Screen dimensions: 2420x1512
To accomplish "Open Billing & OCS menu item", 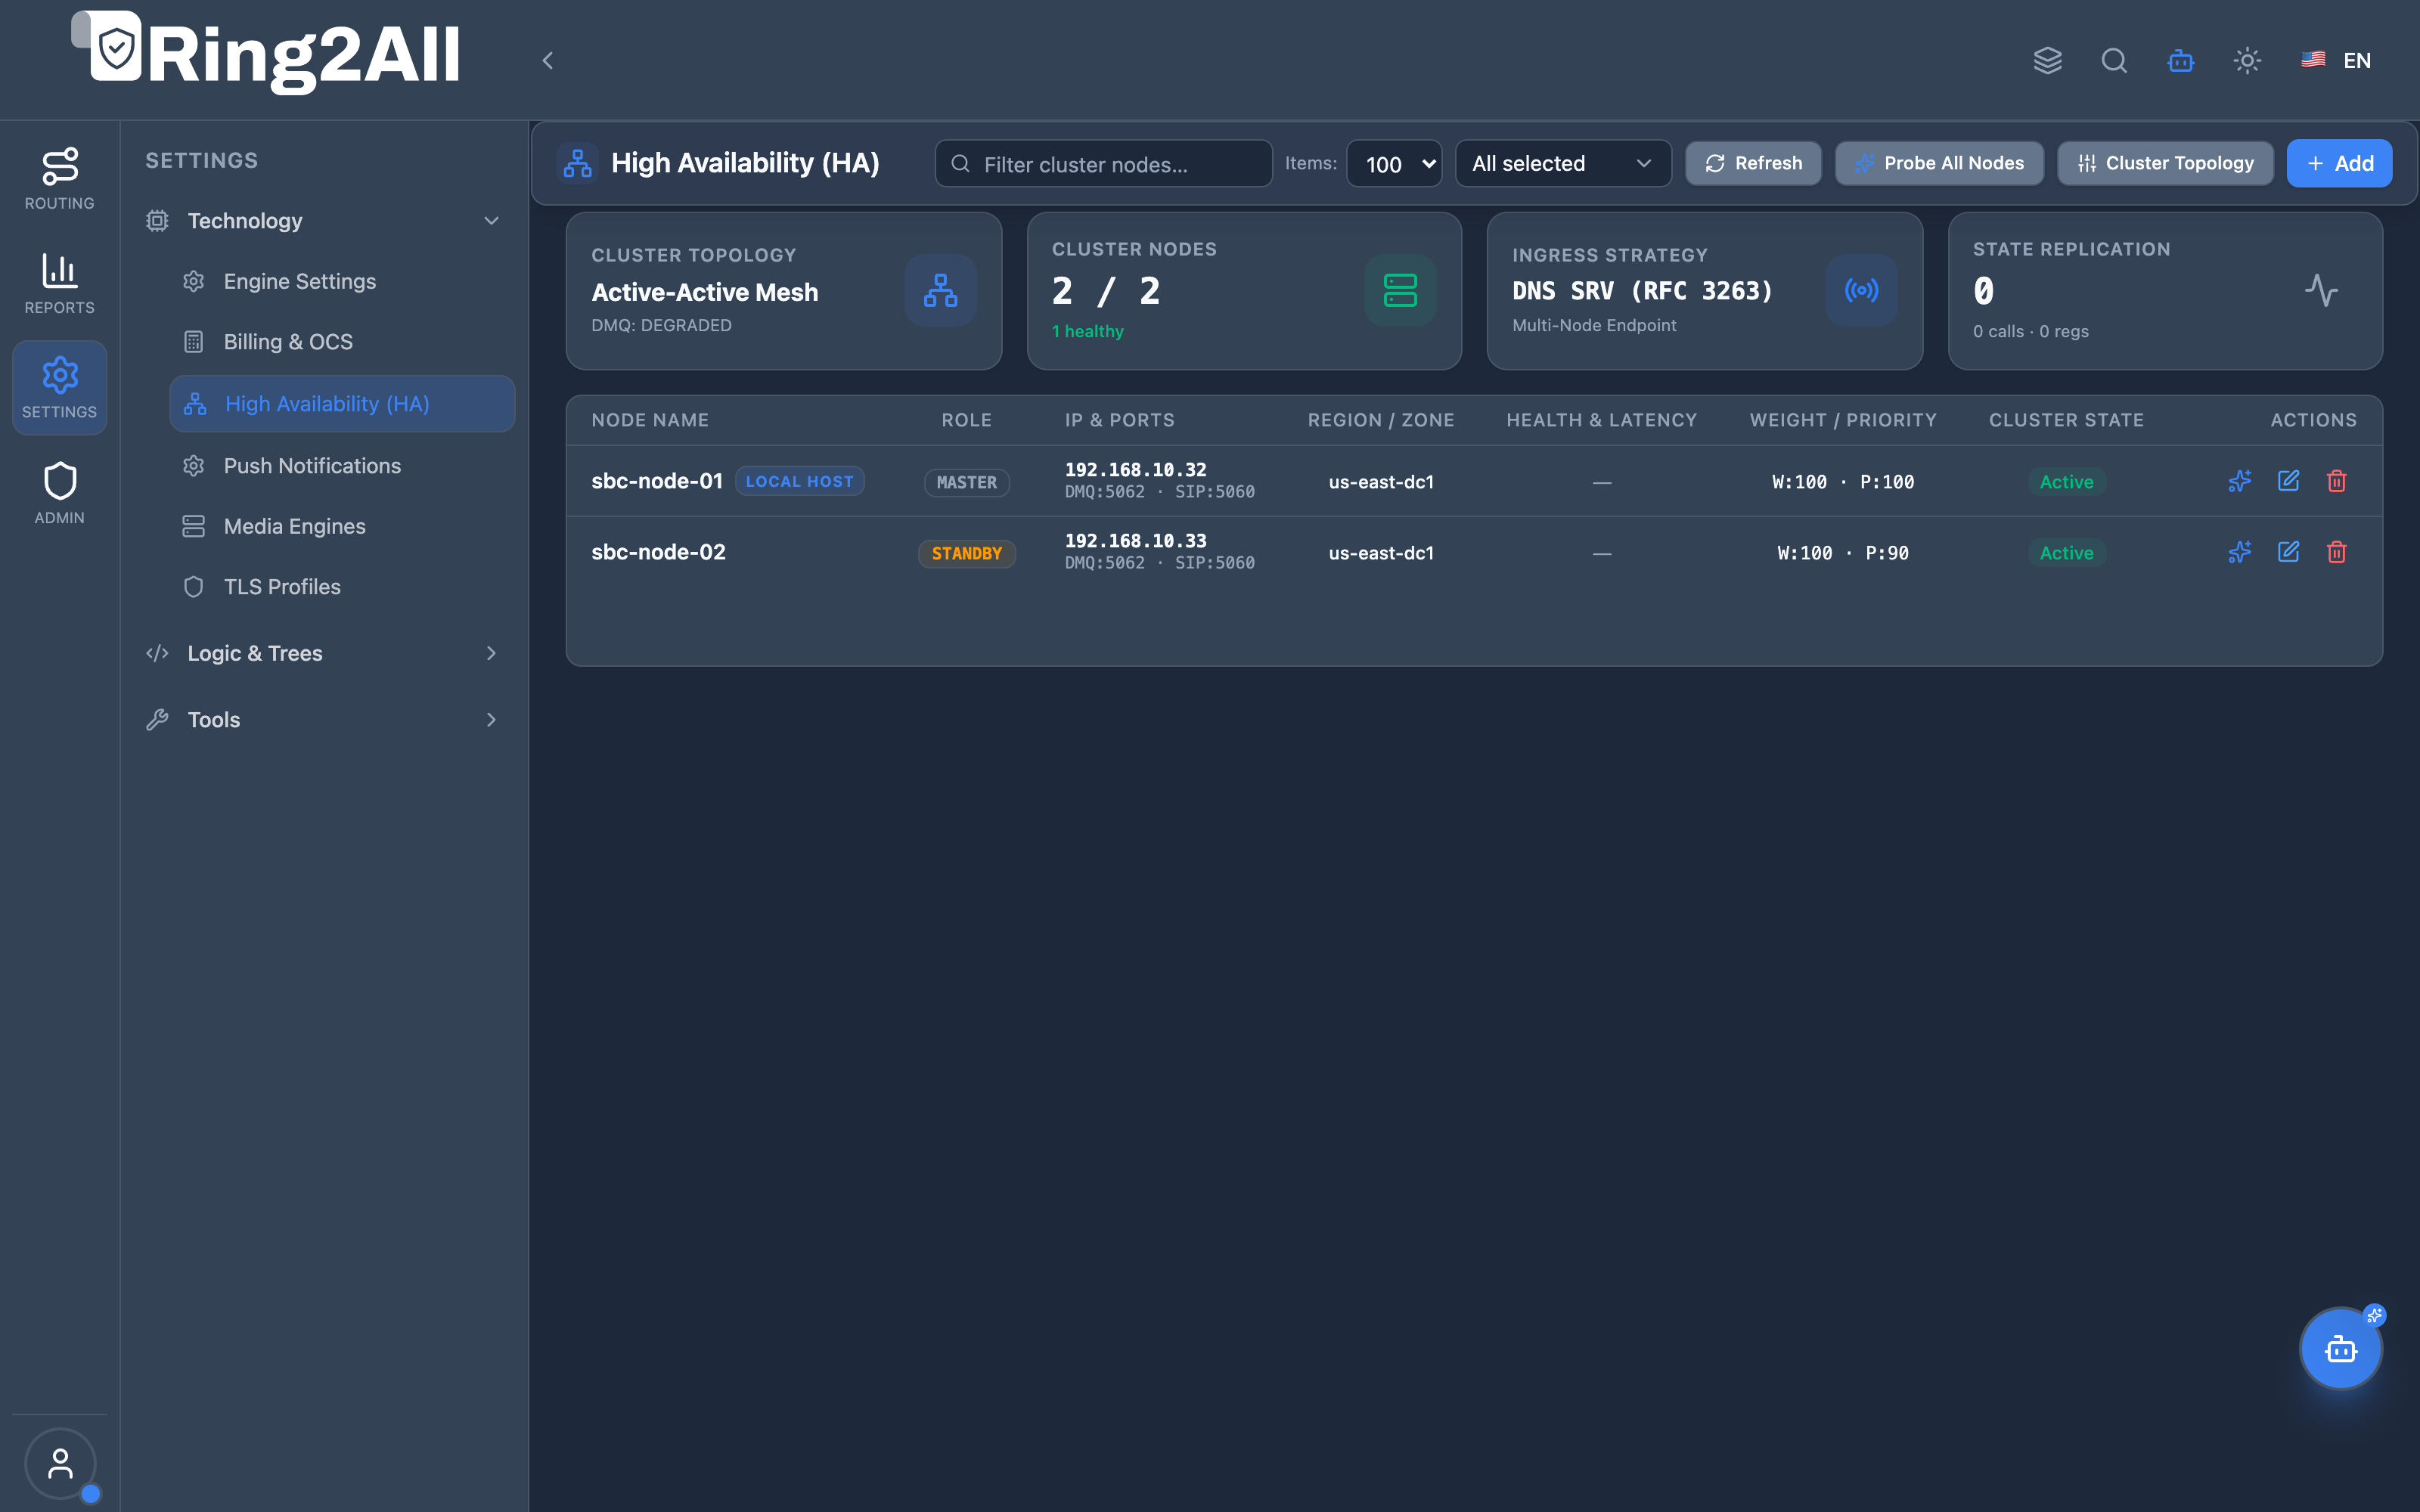I will [x=342, y=342].
